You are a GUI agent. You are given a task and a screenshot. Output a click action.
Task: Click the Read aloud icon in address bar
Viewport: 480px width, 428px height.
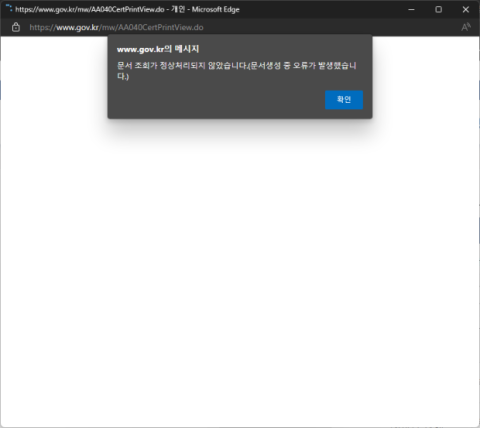coord(466,27)
